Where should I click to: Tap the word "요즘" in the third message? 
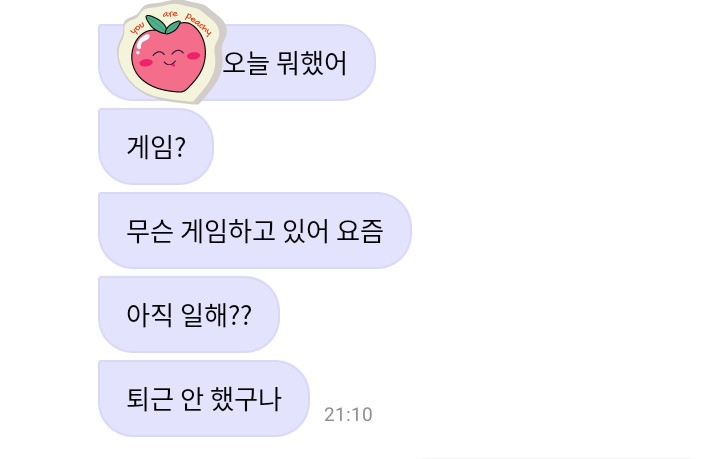click(360, 231)
